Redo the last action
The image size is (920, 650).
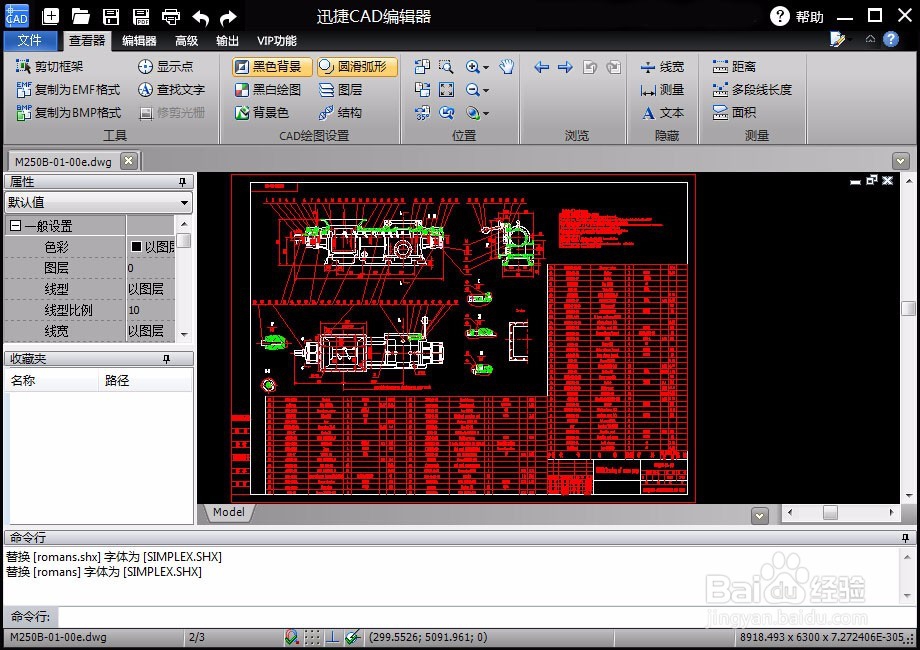click(228, 17)
